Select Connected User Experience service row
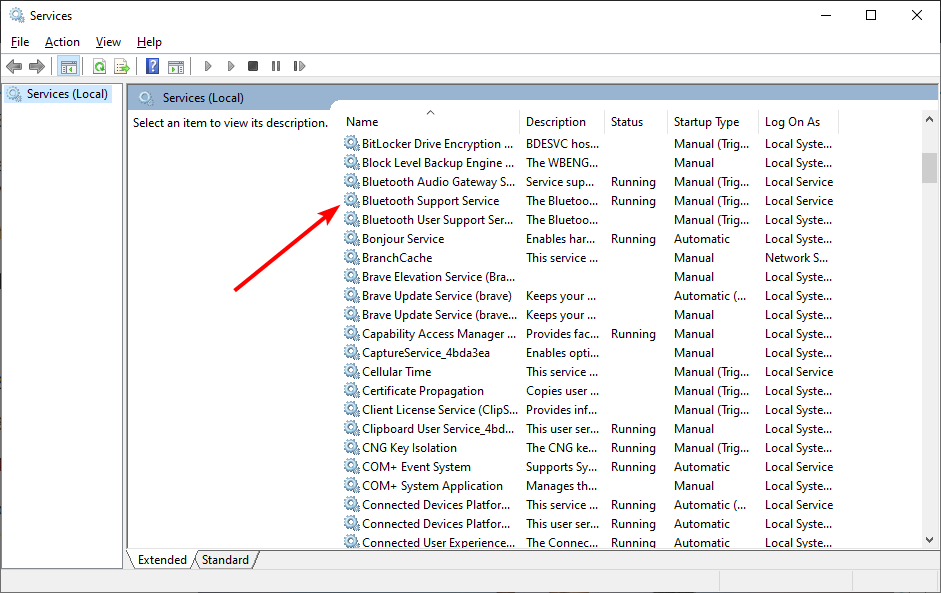 click(589, 542)
